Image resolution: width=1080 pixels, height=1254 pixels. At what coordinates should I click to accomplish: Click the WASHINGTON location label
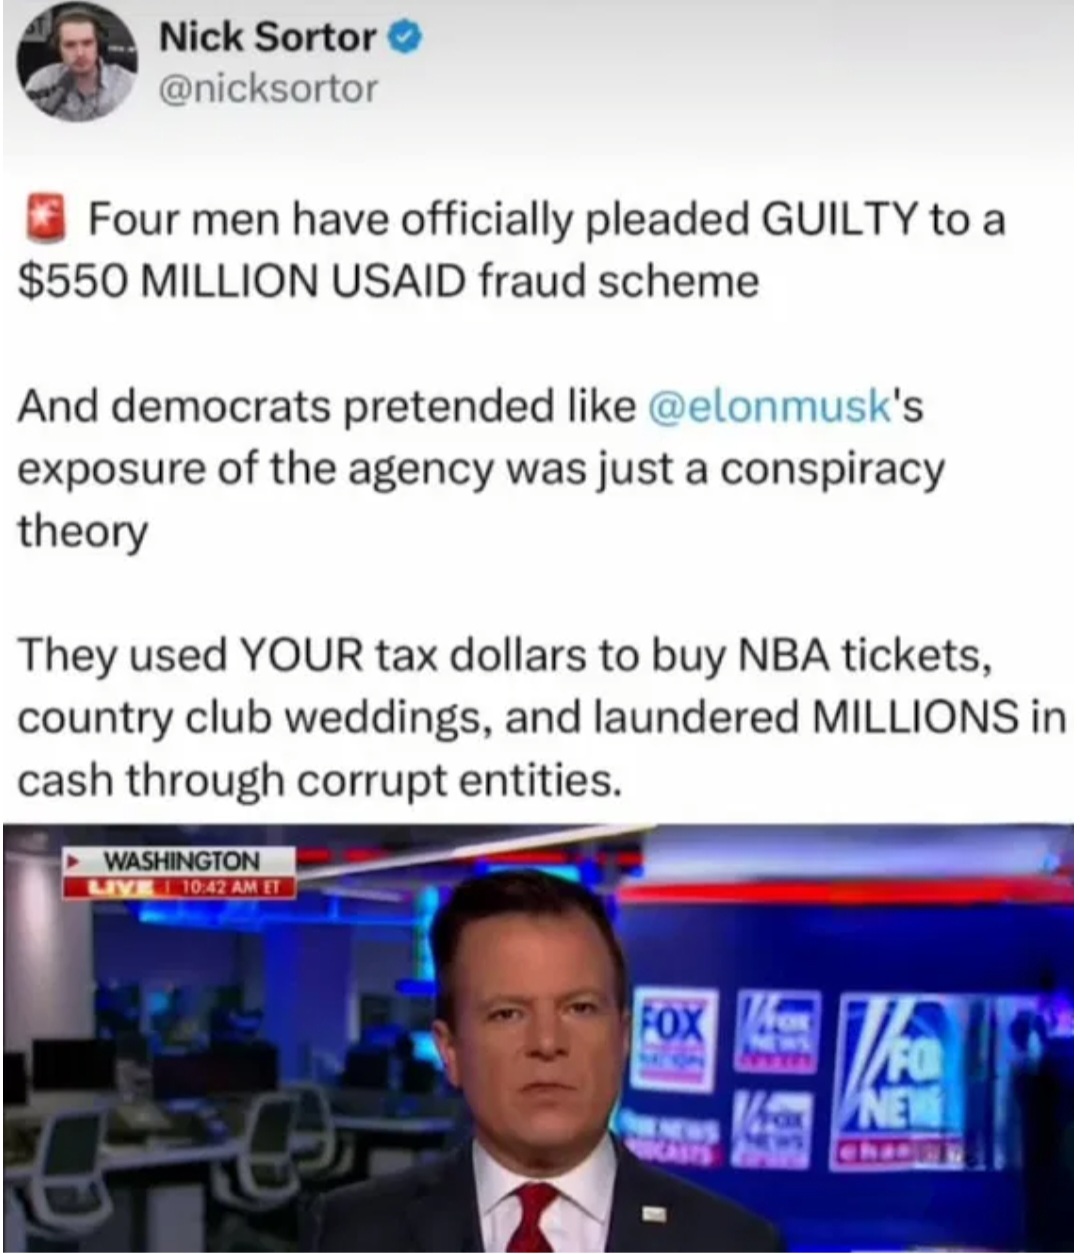pyautogui.click(x=182, y=861)
